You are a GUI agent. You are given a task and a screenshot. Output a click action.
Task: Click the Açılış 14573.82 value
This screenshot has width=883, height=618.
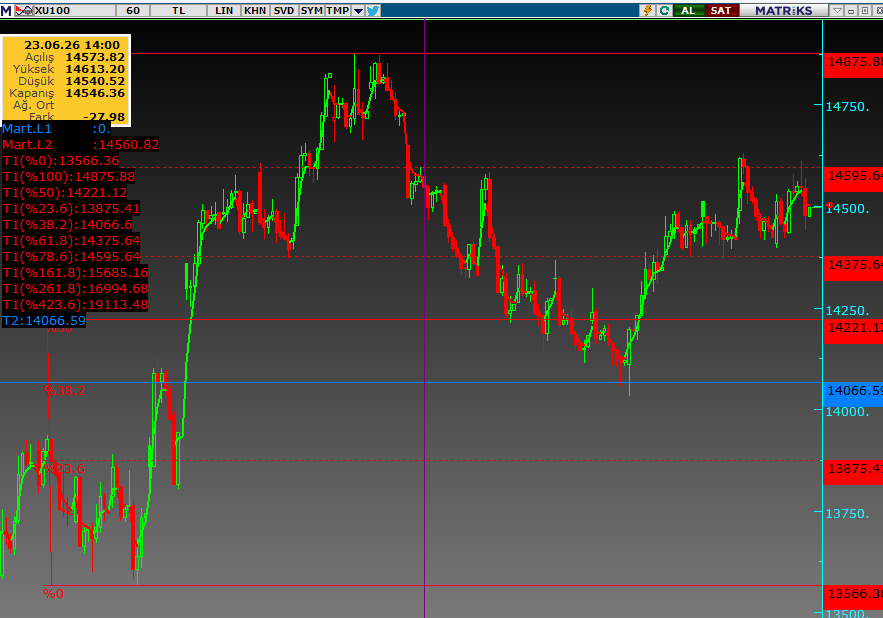(x=95, y=57)
